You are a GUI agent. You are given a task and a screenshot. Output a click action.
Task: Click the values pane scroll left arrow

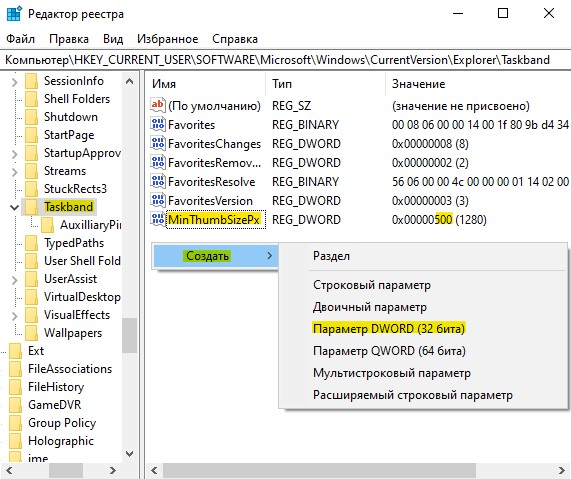coord(154,470)
